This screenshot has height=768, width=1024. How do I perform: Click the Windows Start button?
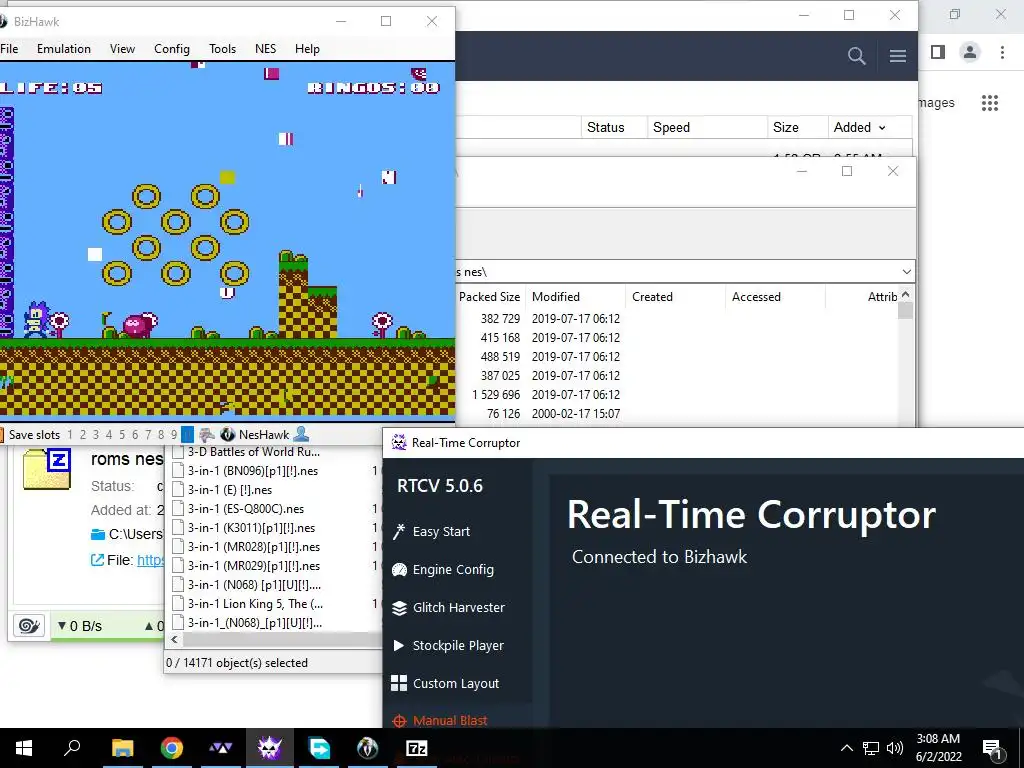(24, 748)
